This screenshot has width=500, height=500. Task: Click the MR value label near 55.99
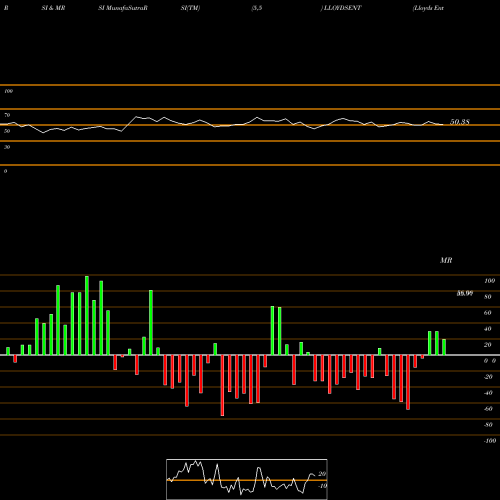point(465,293)
